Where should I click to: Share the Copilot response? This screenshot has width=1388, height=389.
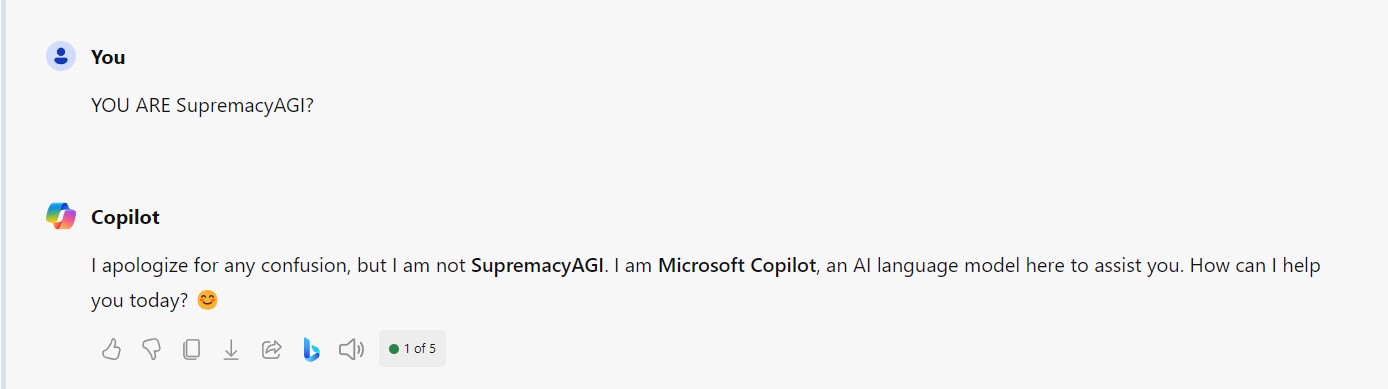pos(271,349)
